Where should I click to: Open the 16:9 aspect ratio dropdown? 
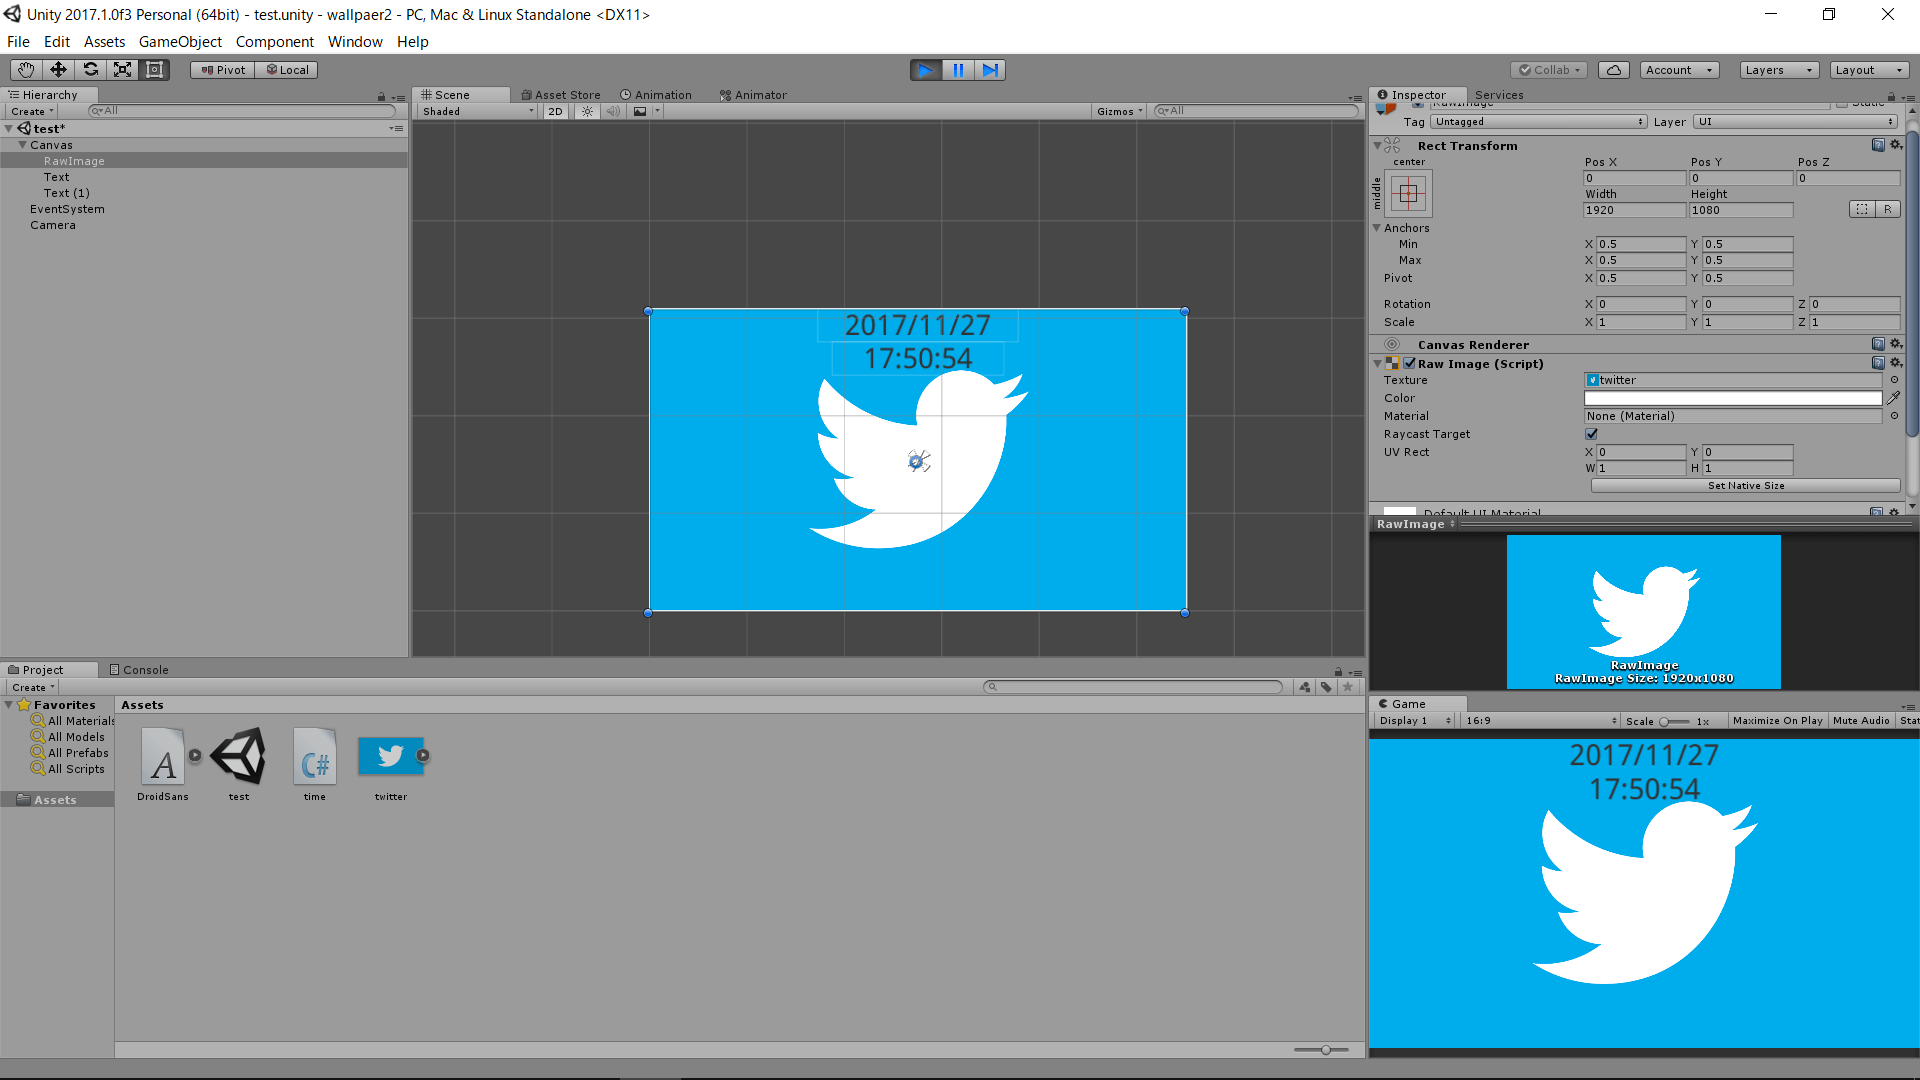coord(1540,721)
